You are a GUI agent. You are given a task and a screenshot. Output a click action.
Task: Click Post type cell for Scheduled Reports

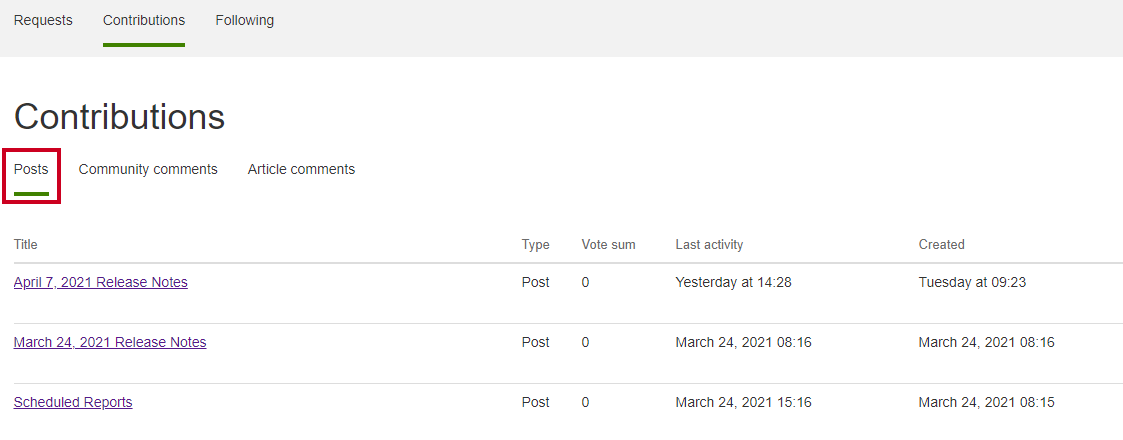click(x=536, y=402)
